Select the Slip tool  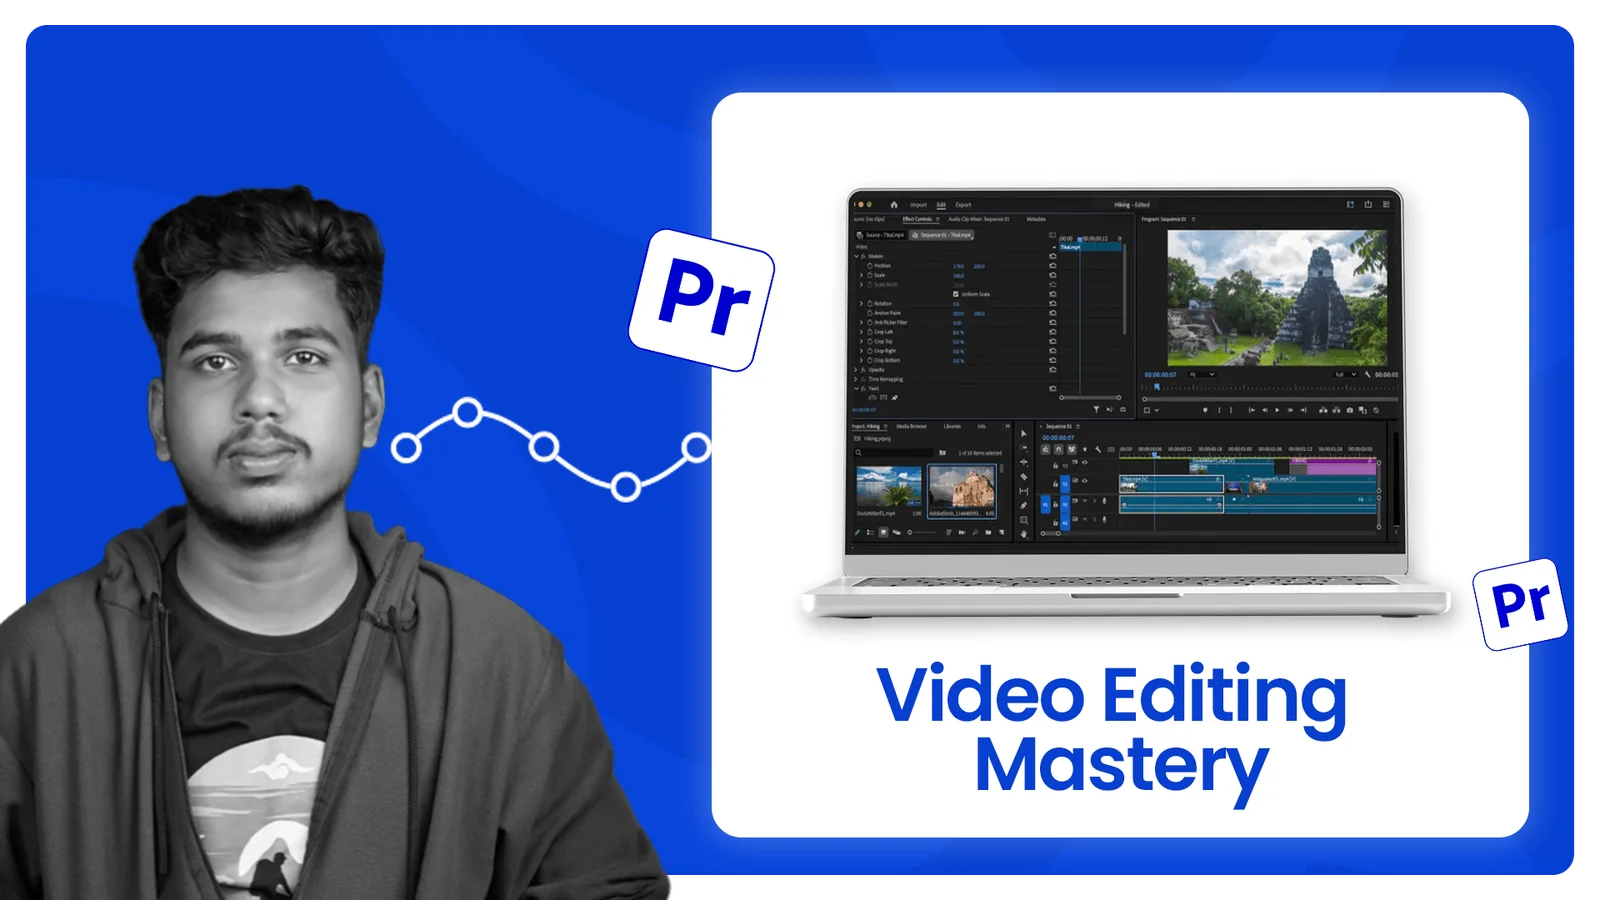1024,491
